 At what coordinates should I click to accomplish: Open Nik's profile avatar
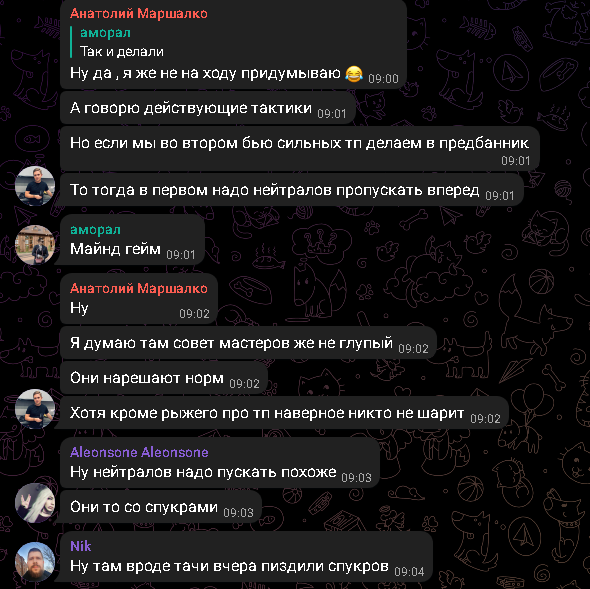(x=35, y=562)
